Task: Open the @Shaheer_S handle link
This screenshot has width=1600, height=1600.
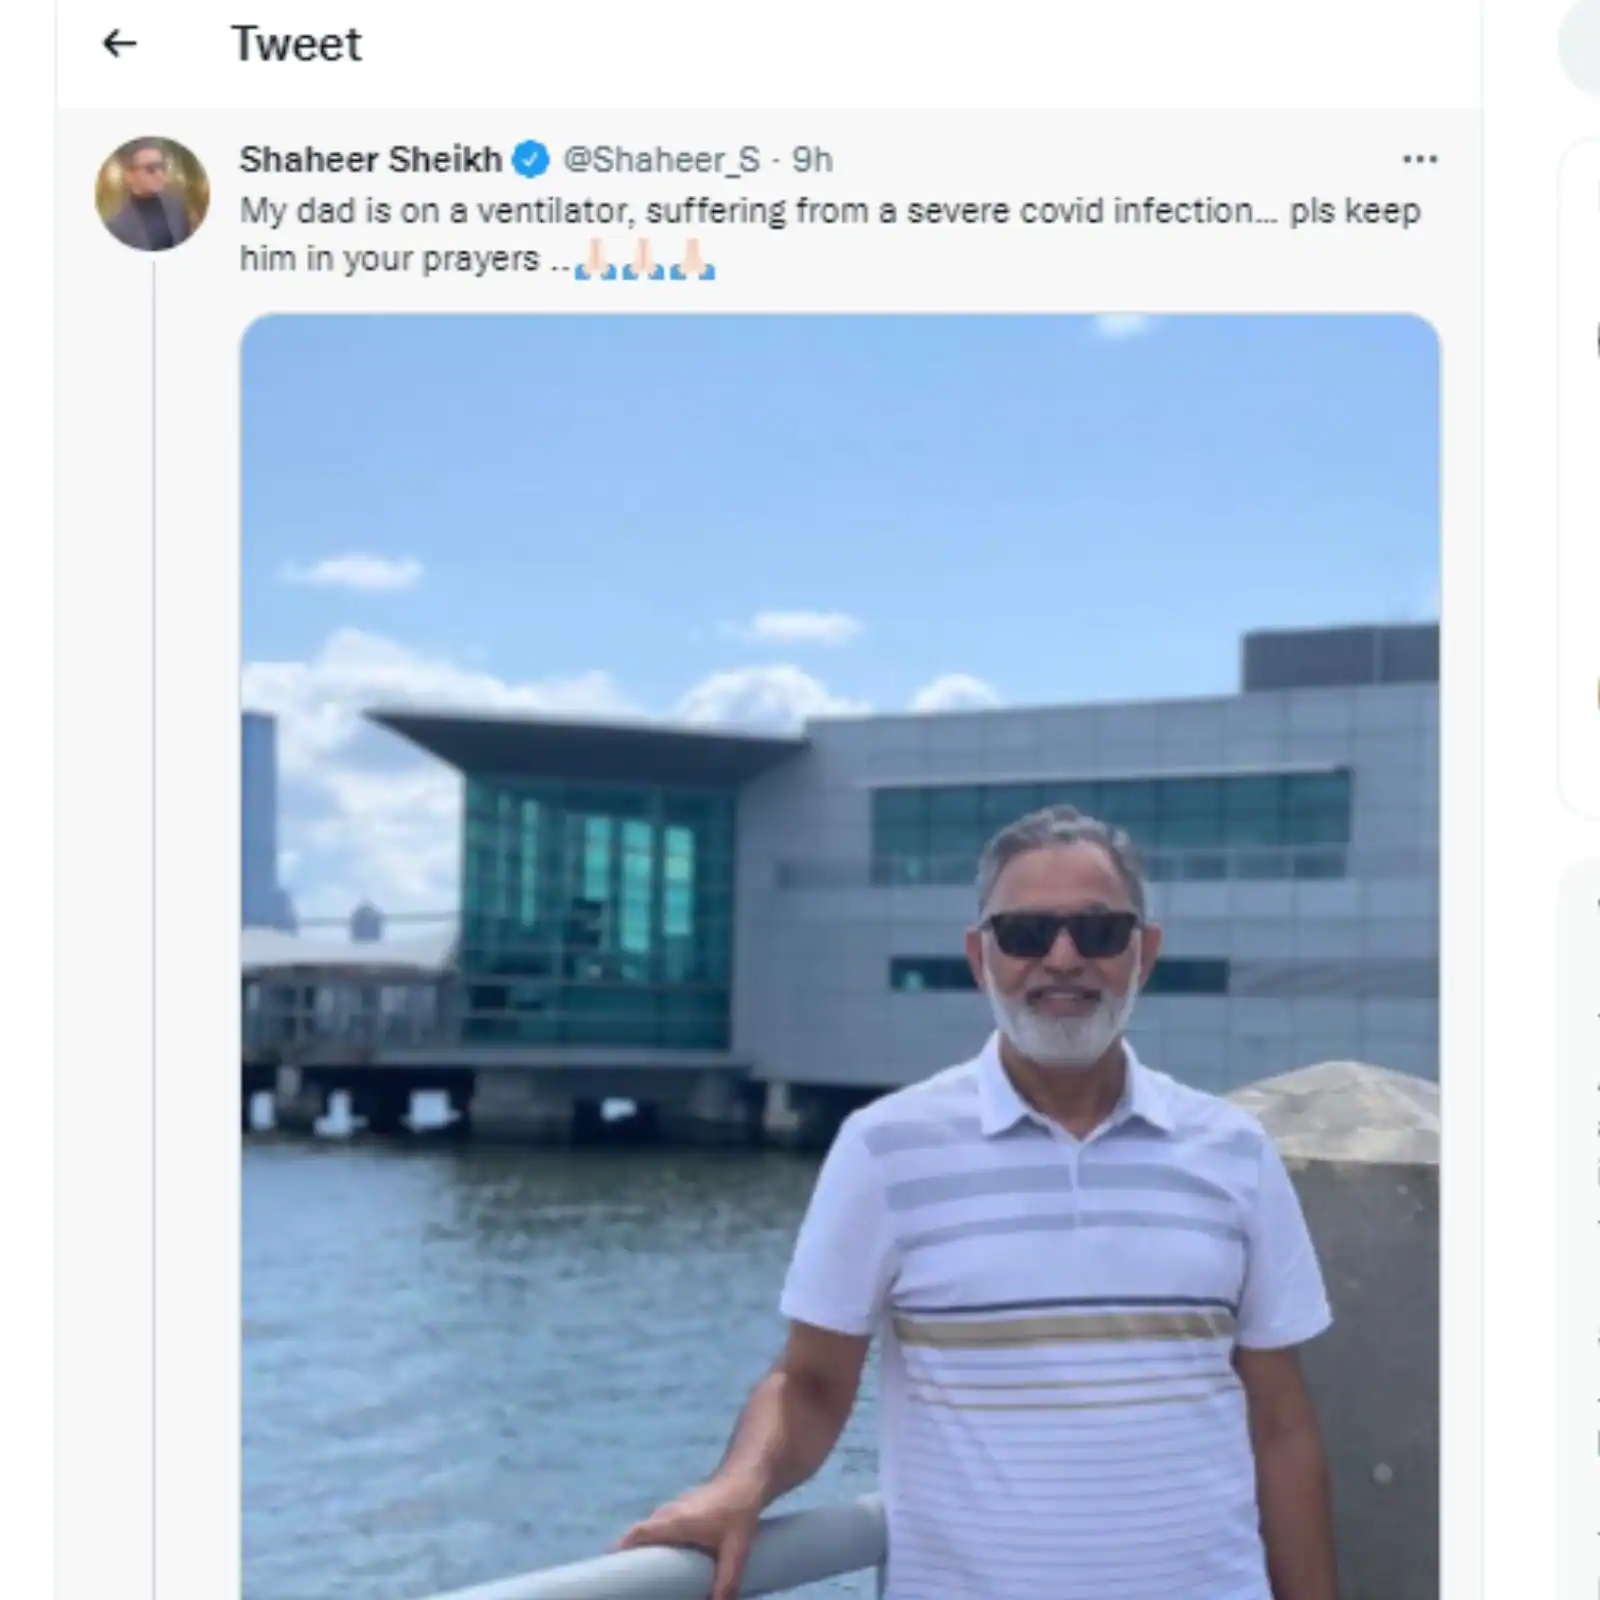Action: (661, 160)
